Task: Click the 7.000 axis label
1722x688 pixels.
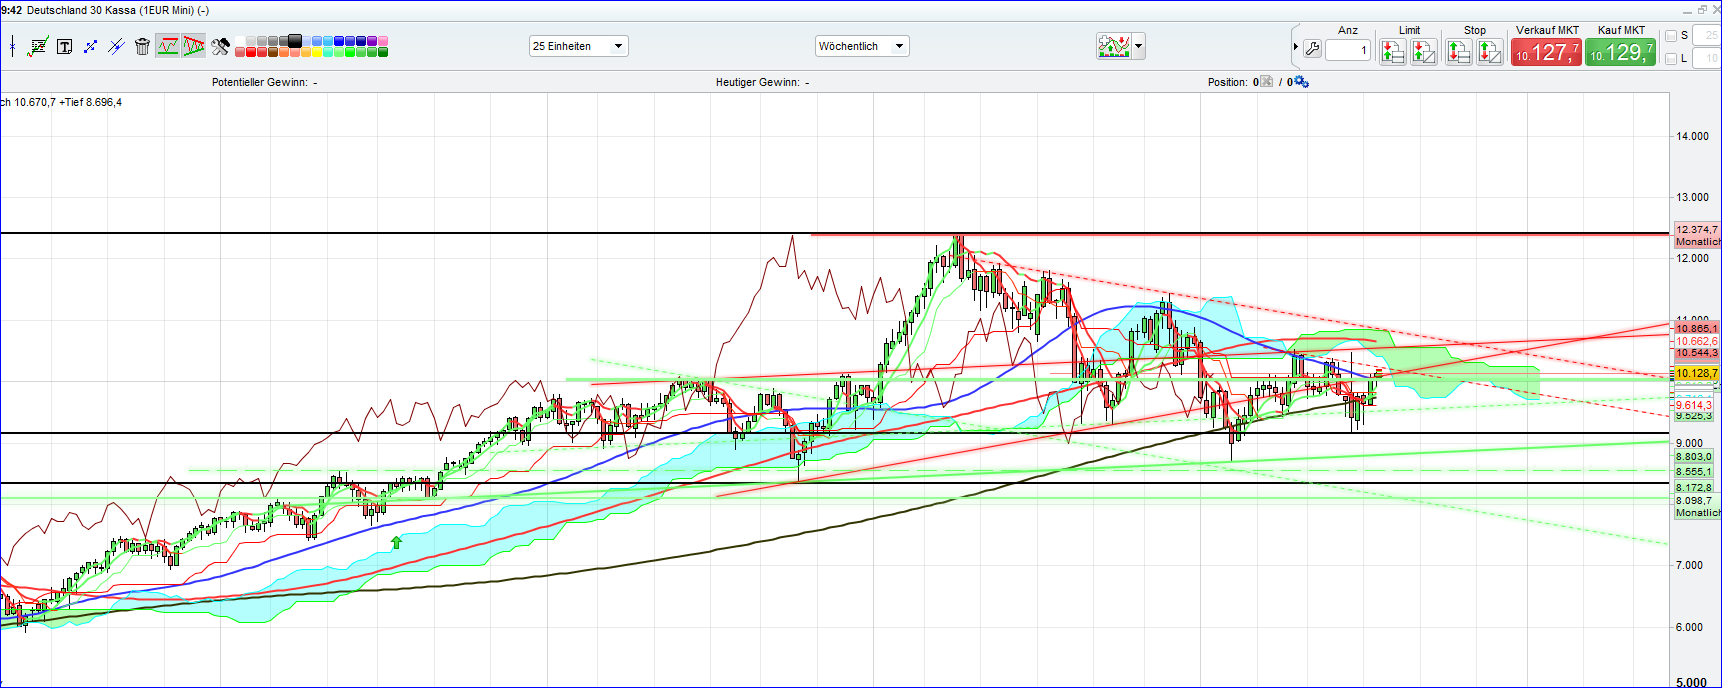Action: (1689, 565)
